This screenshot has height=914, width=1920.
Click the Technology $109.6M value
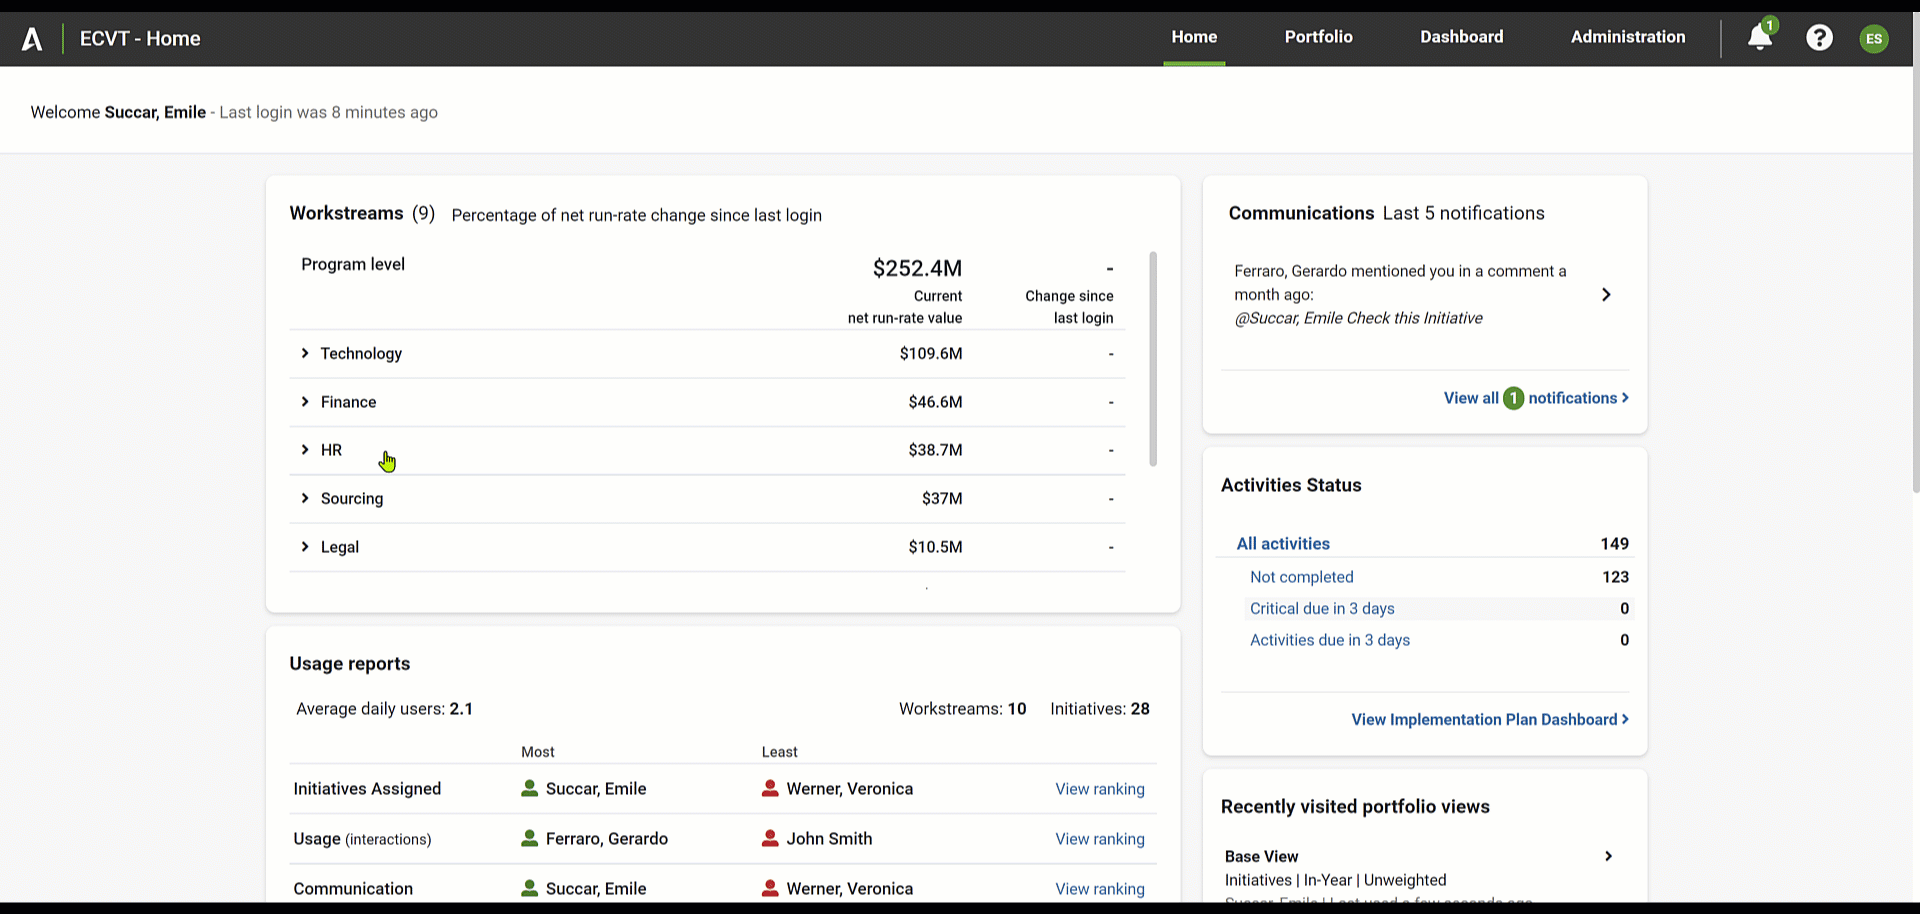[931, 353]
